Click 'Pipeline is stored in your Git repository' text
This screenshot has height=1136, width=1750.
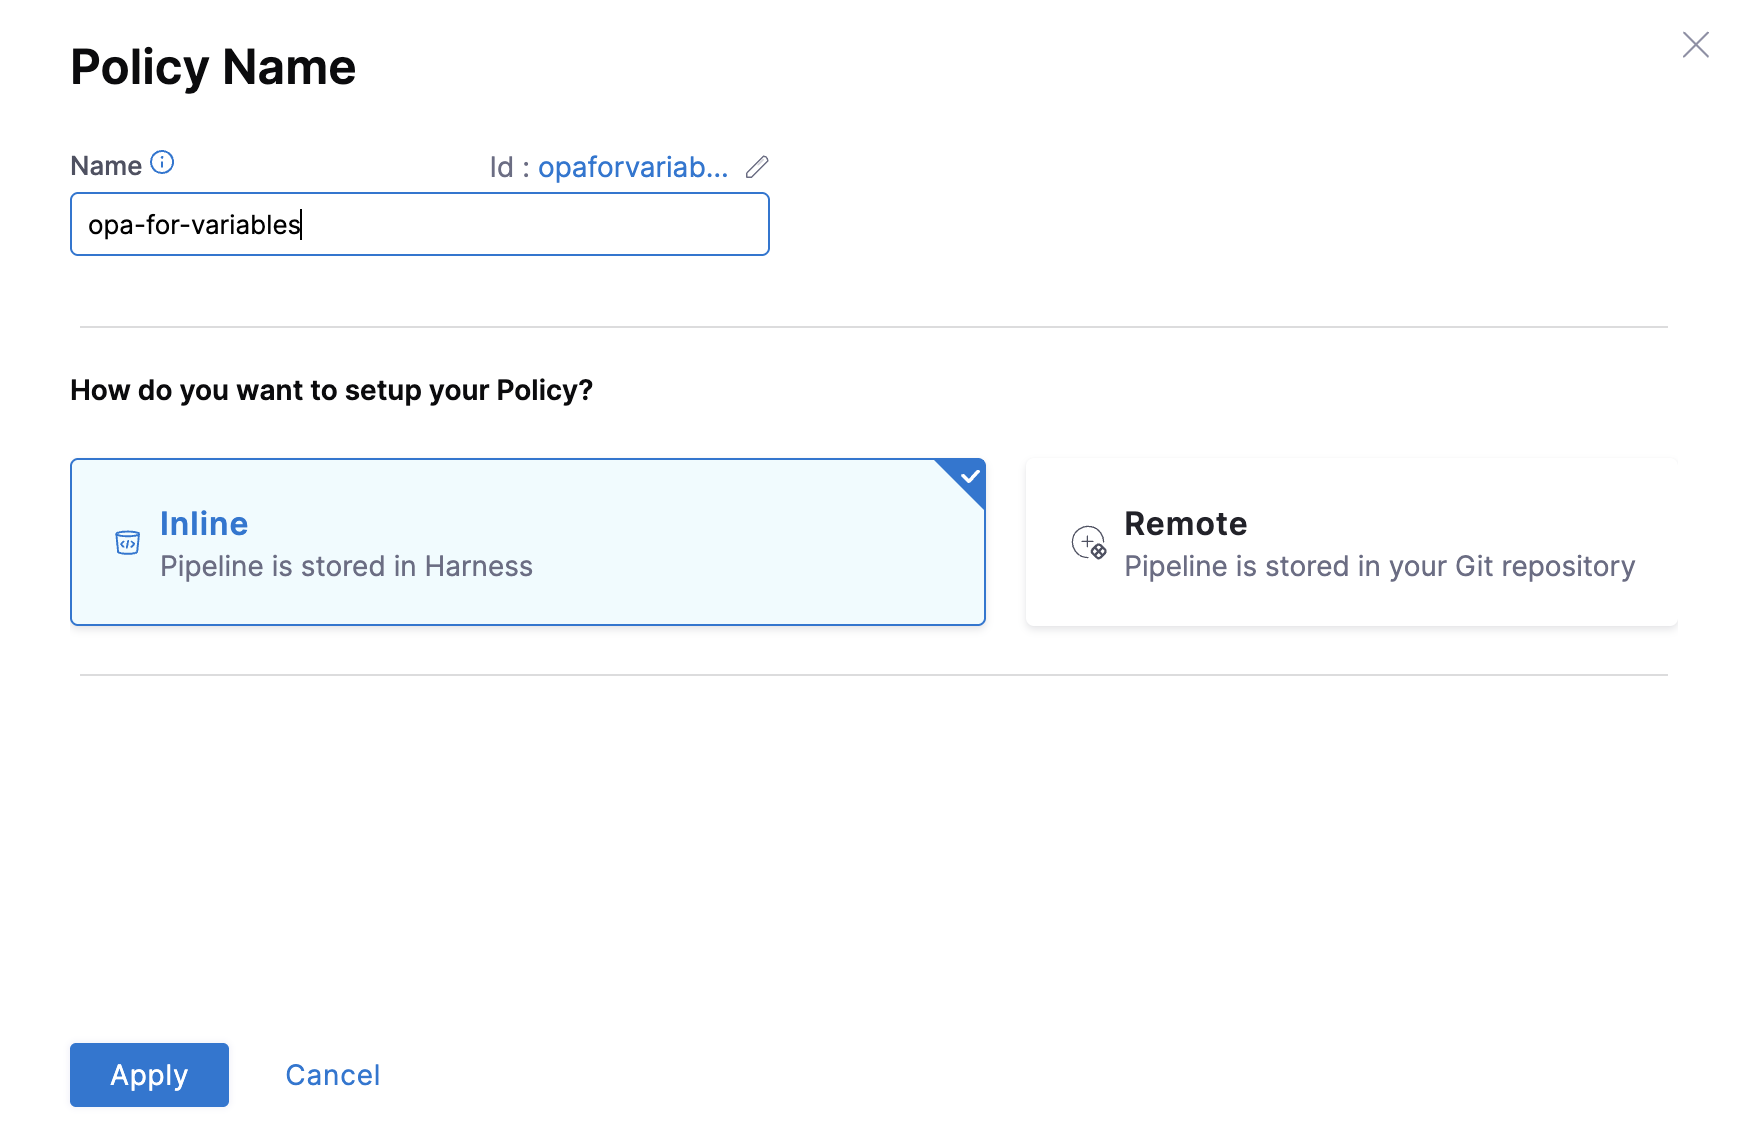(1379, 567)
